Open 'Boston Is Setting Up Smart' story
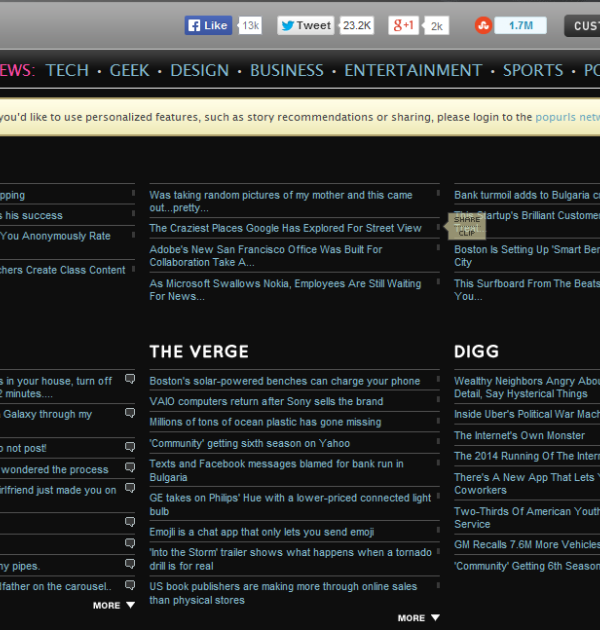The width and height of the screenshot is (600, 630). tap(527, 256)
